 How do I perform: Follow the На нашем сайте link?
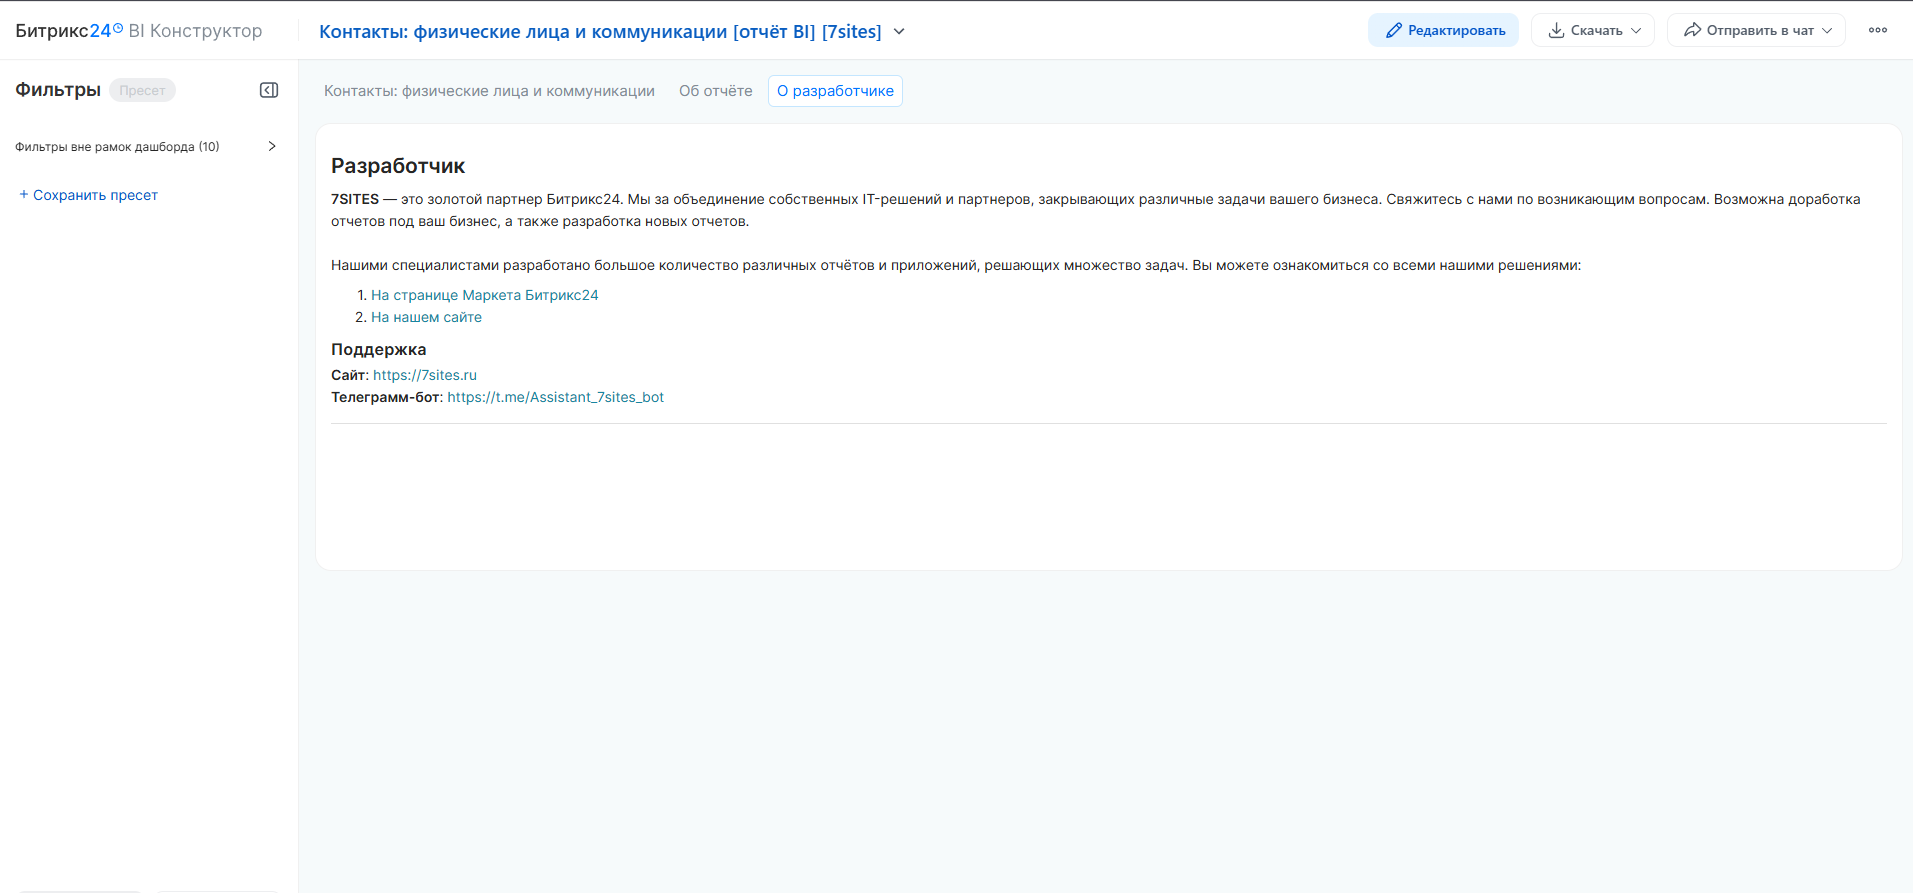pyautogui.click(x=426, y=317)
